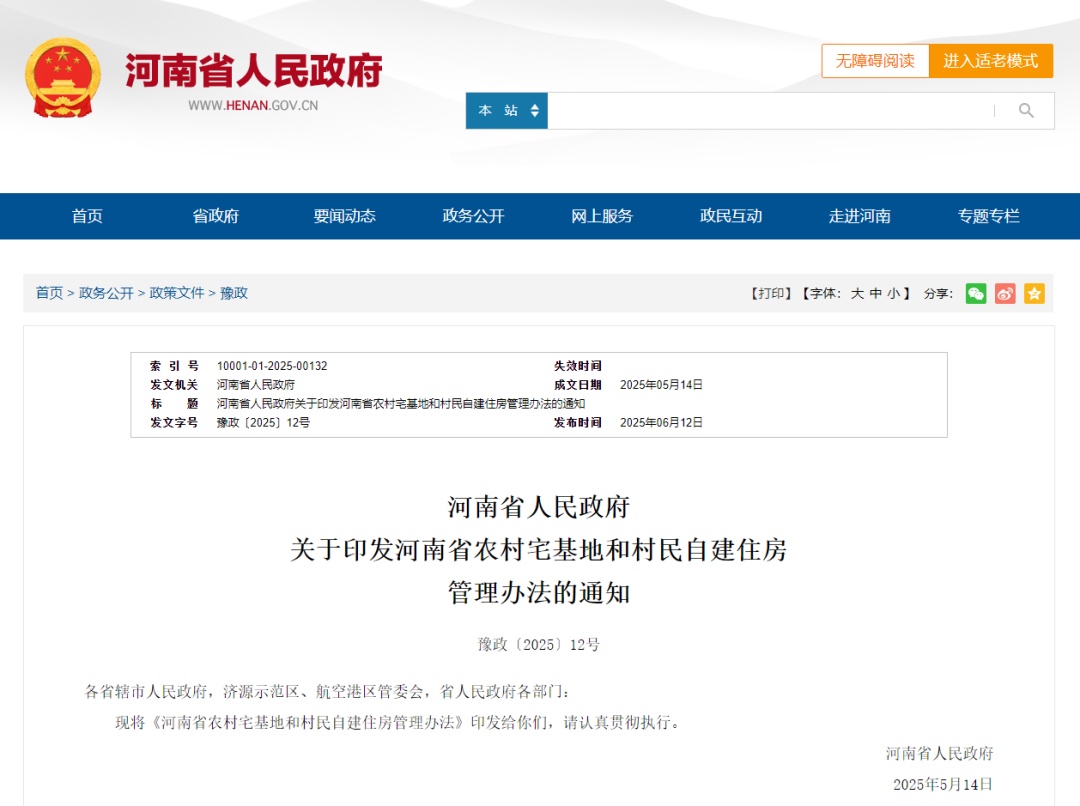Open the 走进河南 menu

tap(860, 216)
